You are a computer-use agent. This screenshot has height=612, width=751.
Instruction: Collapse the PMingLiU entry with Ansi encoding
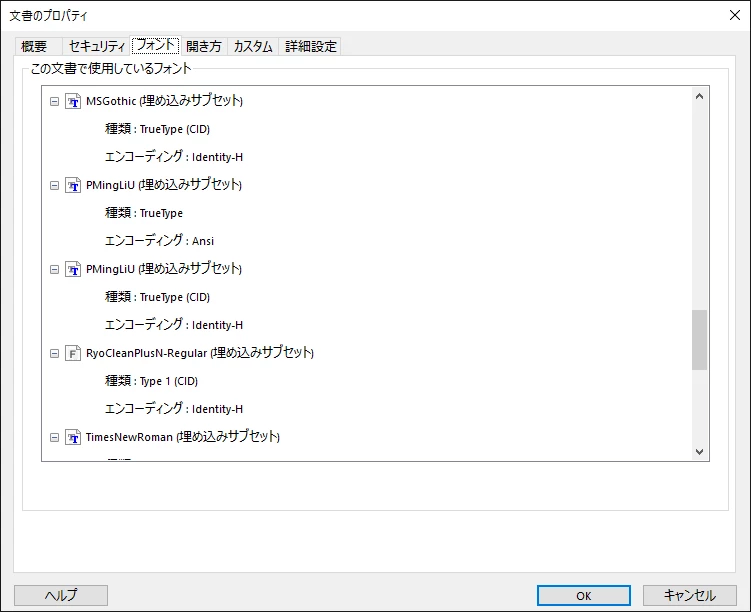55,185
